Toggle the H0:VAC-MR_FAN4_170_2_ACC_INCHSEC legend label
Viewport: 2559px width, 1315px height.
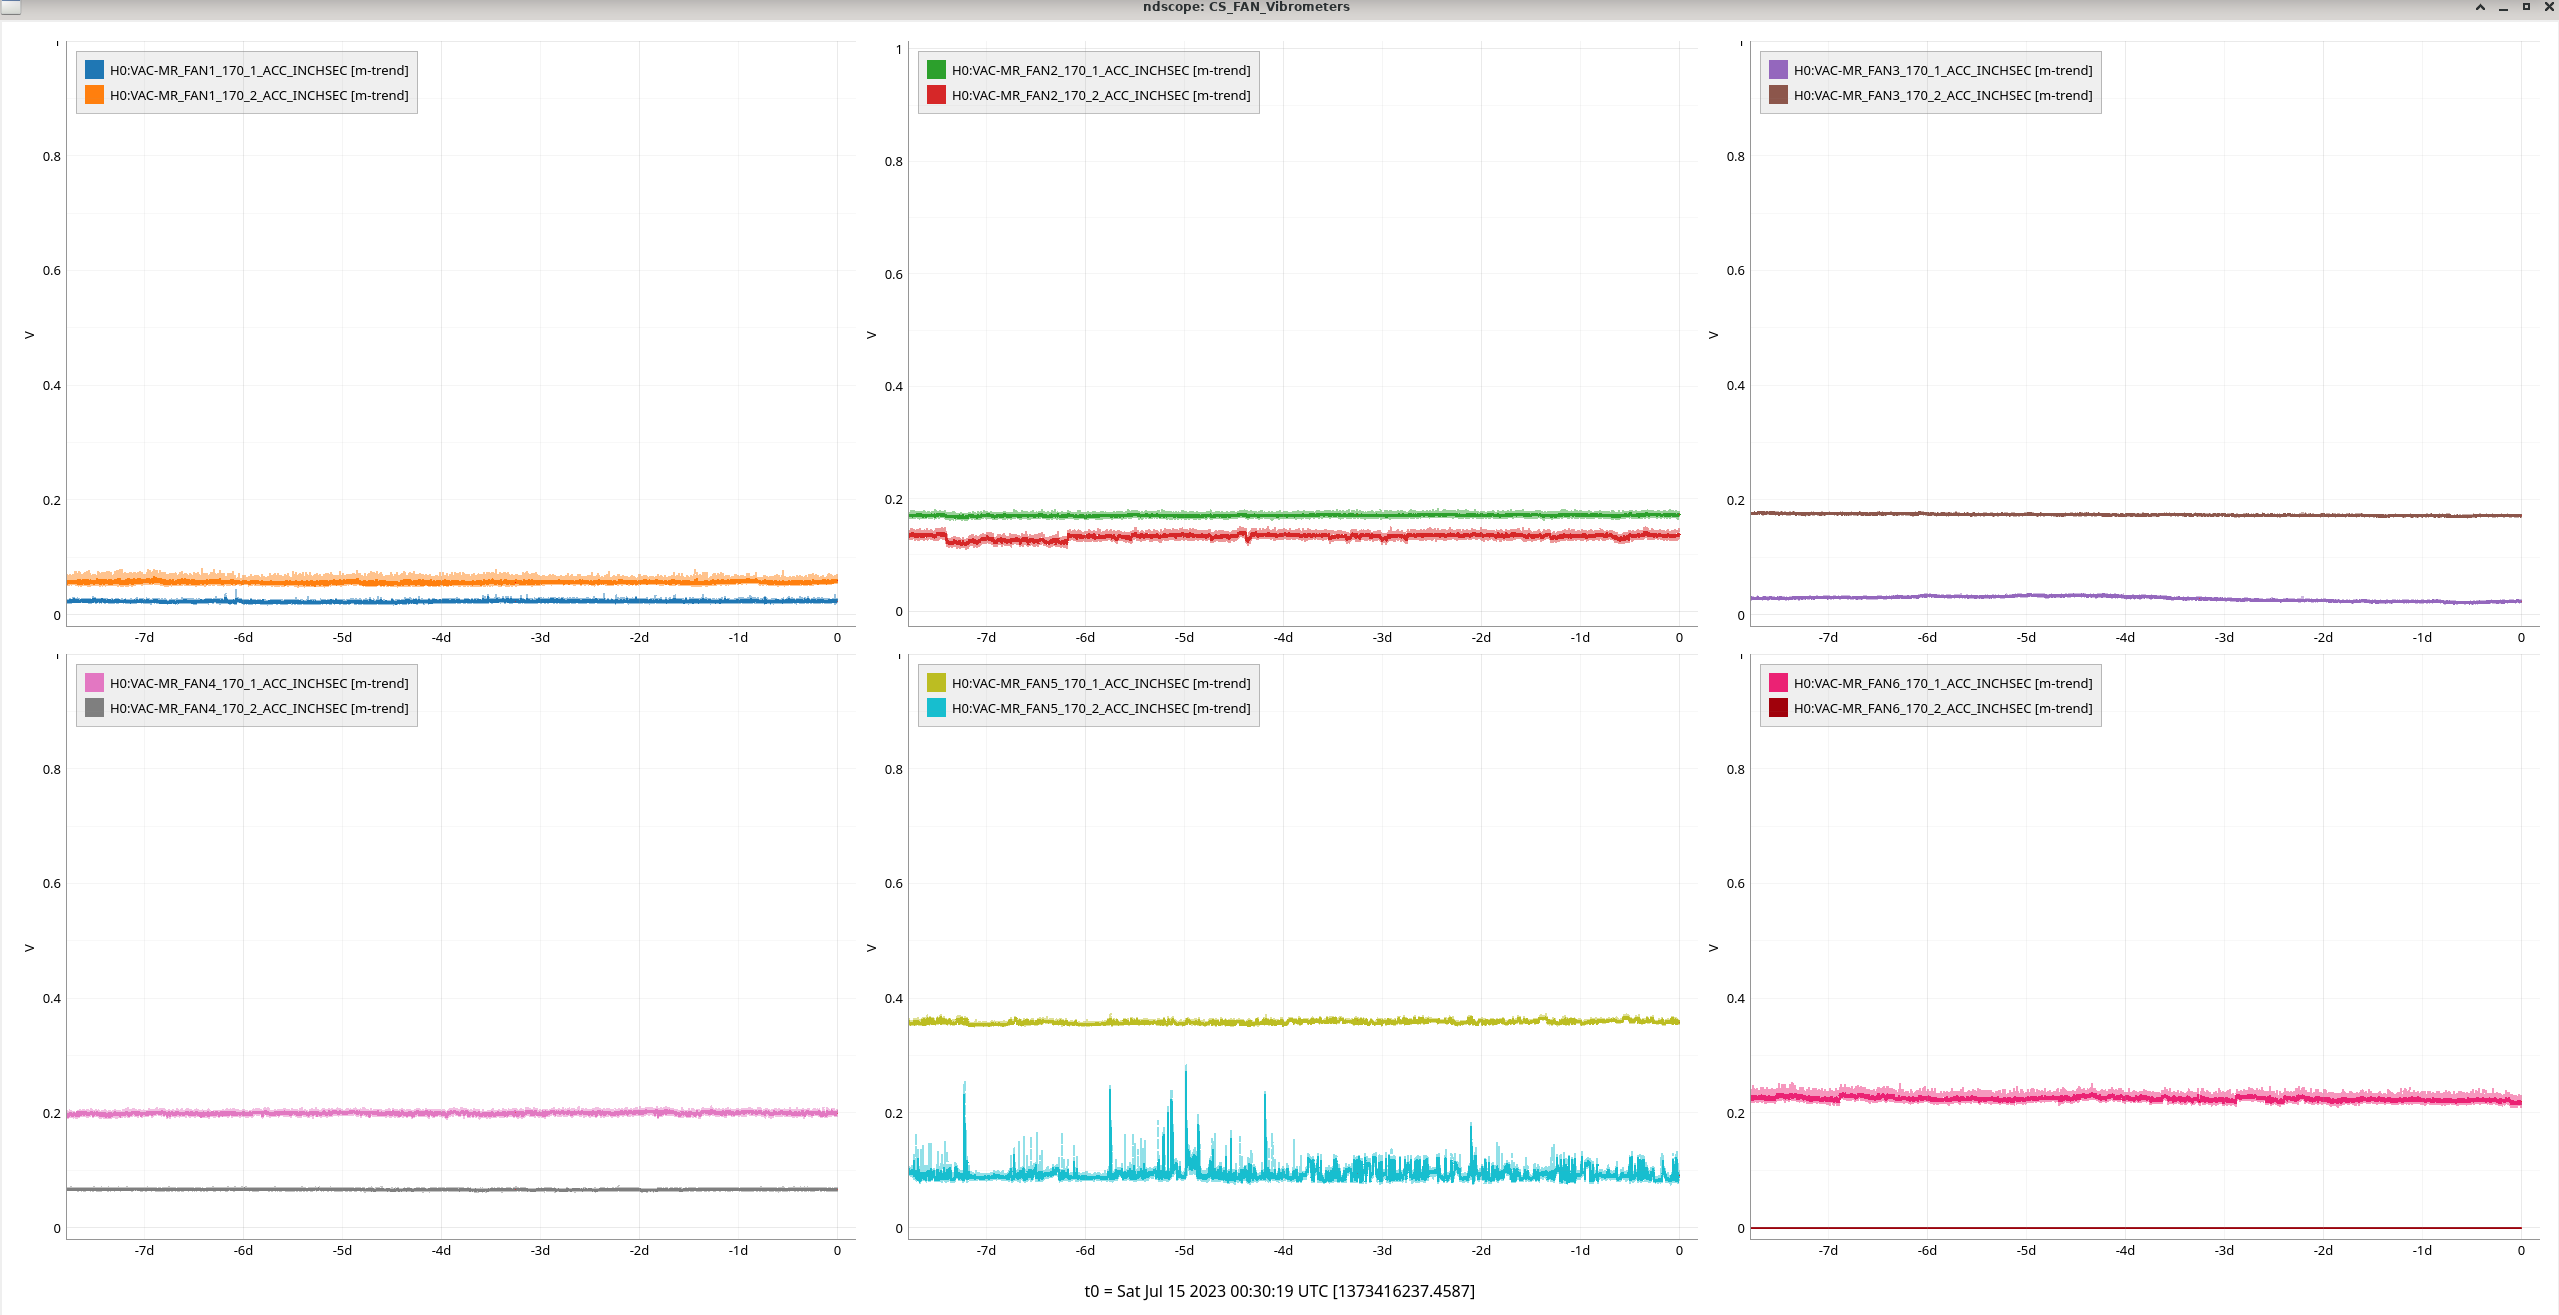point(259,708)
